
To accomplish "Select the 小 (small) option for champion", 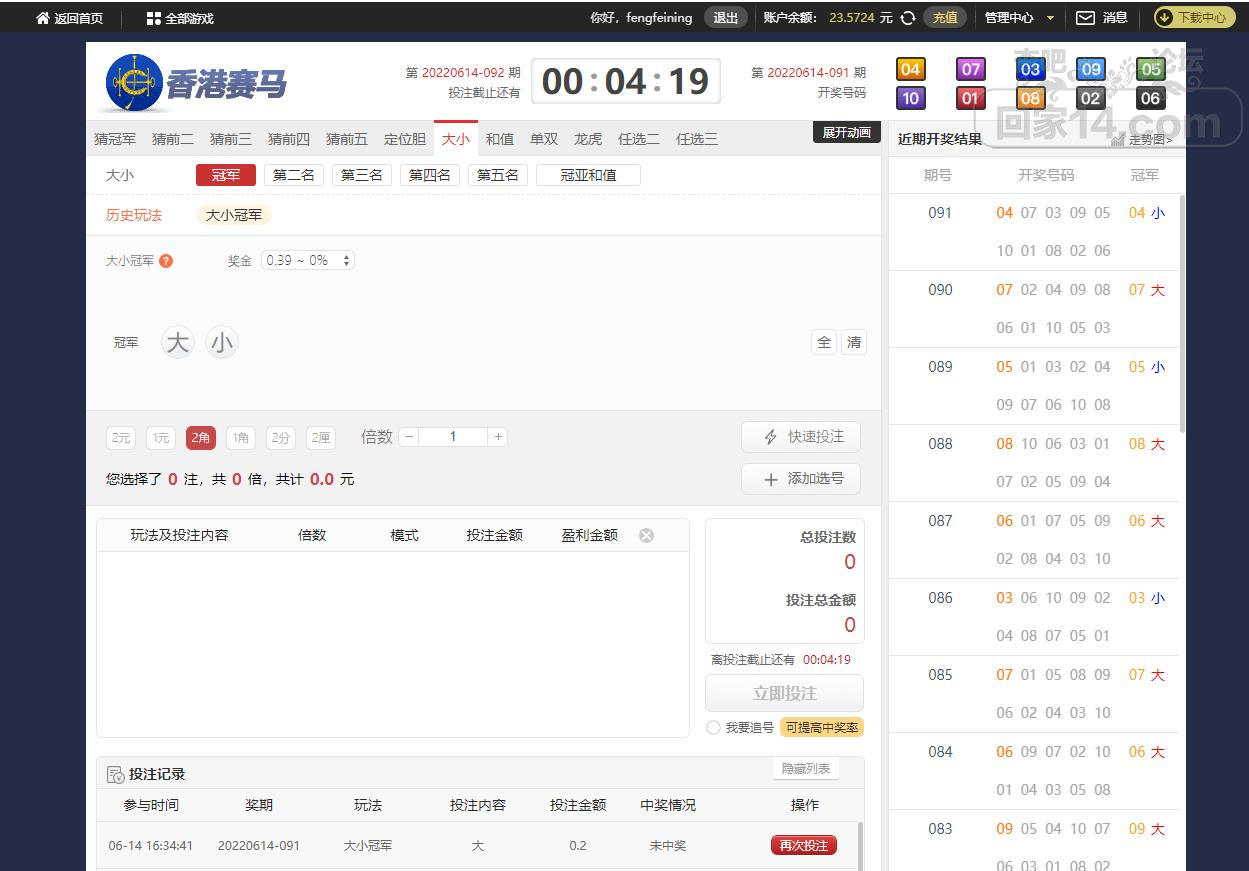I will (221, 343).
